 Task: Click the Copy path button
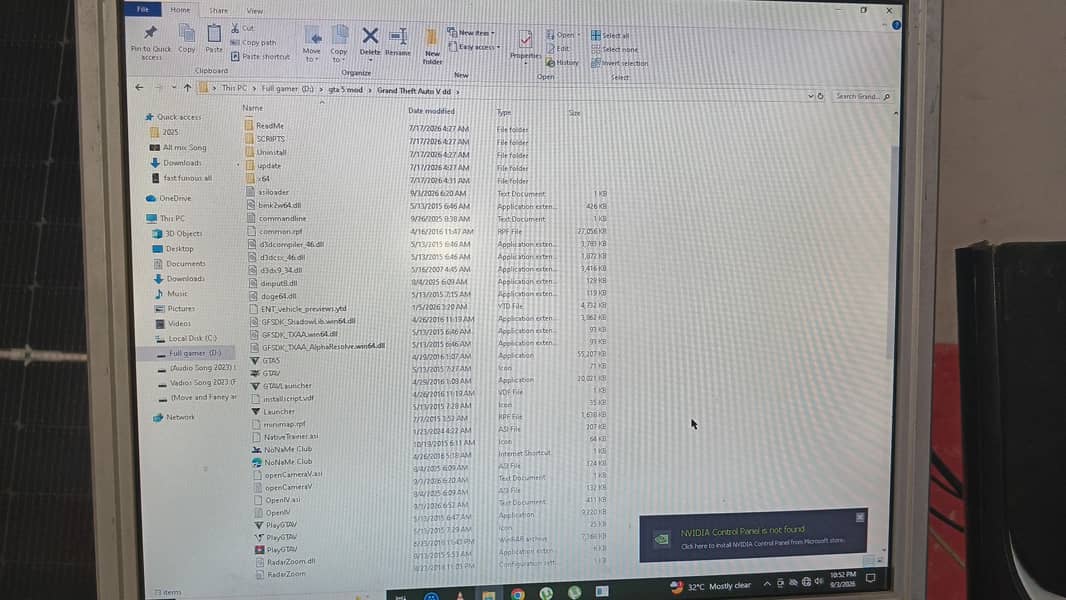point(254,42)
